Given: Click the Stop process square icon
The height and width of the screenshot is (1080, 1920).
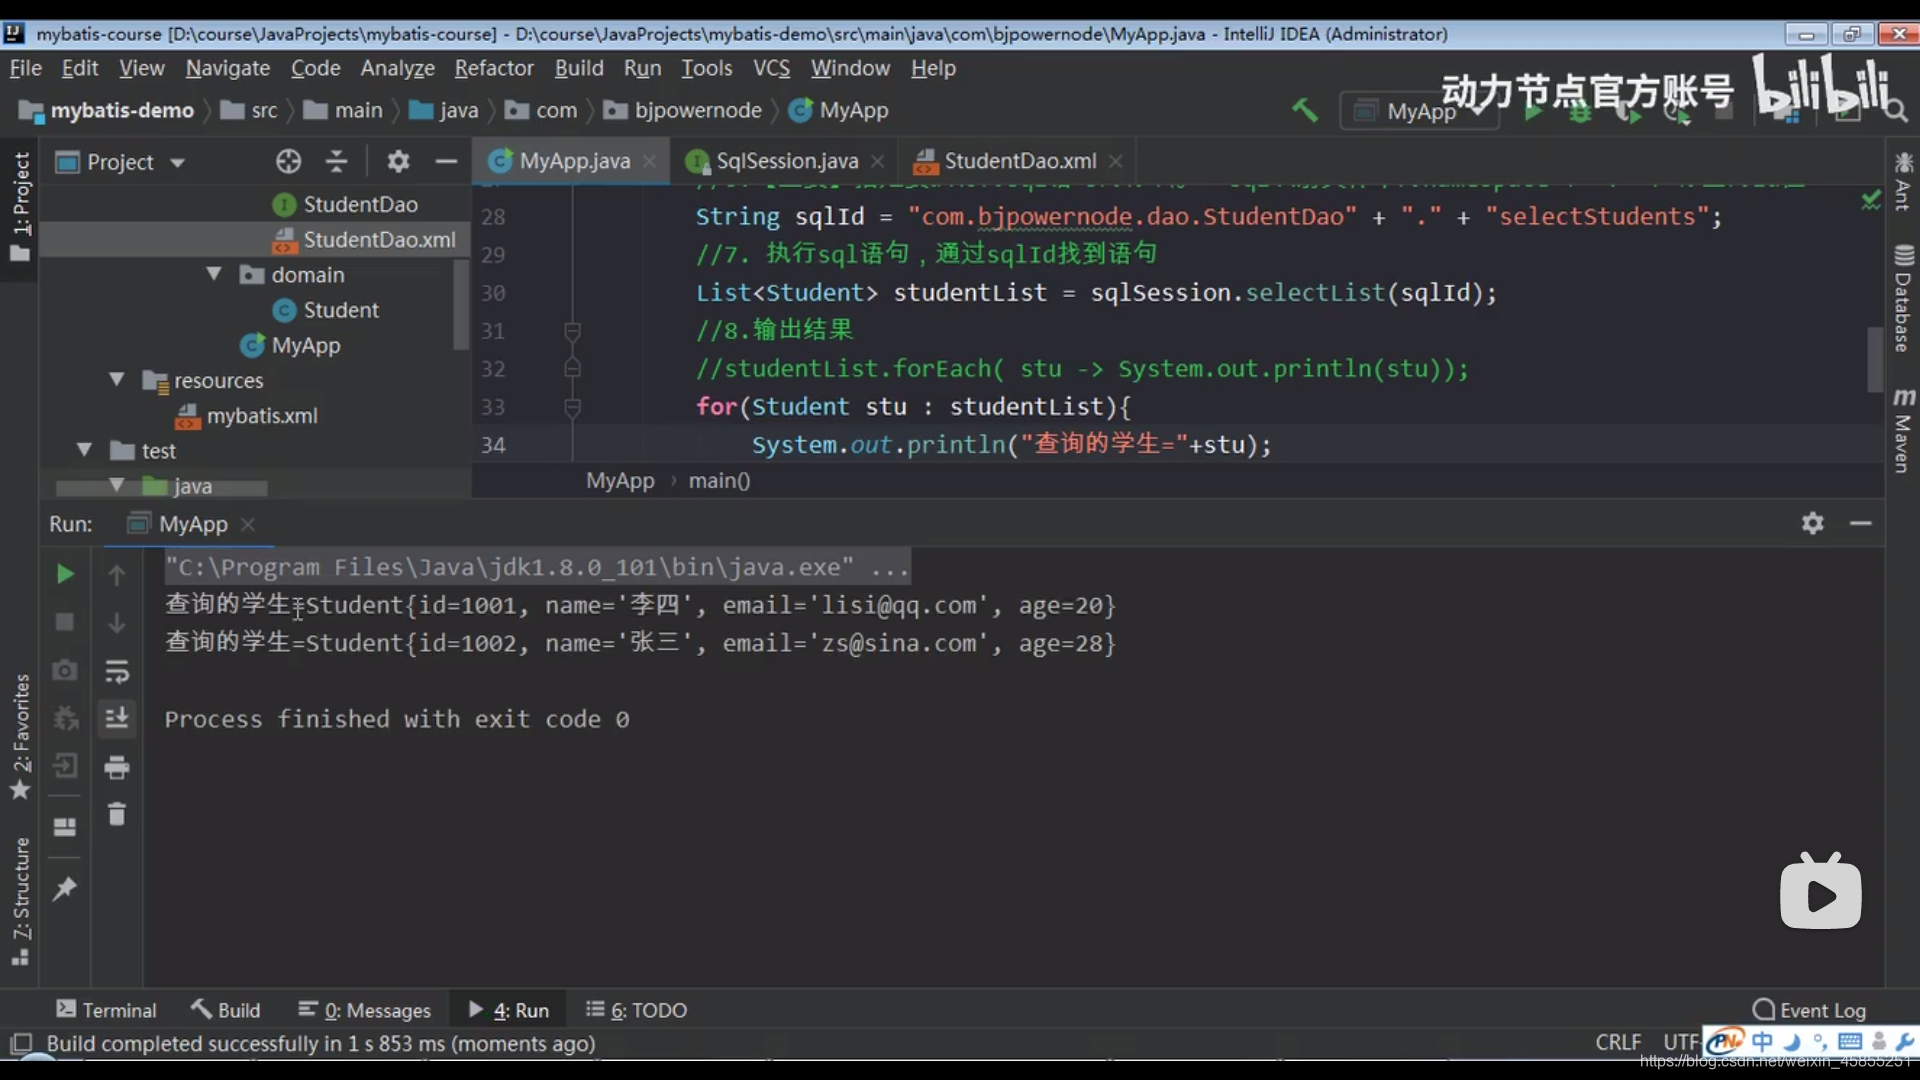Looking at the screenshot, I should tap(65, 622).
